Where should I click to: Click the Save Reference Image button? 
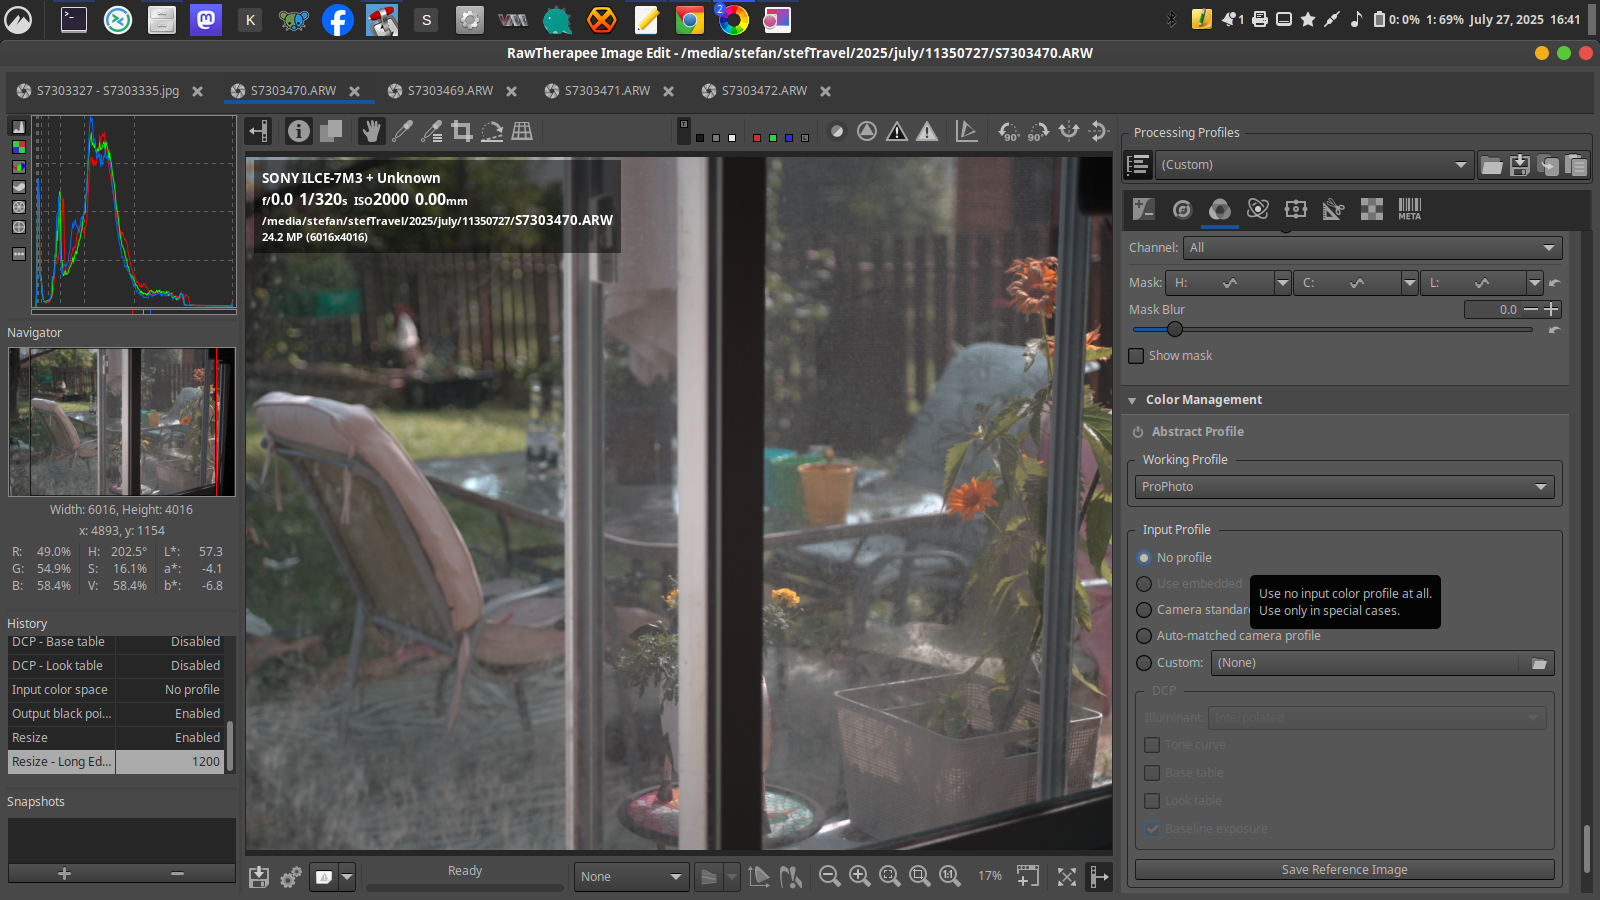pyautogui.click(x=1344, y=870)
